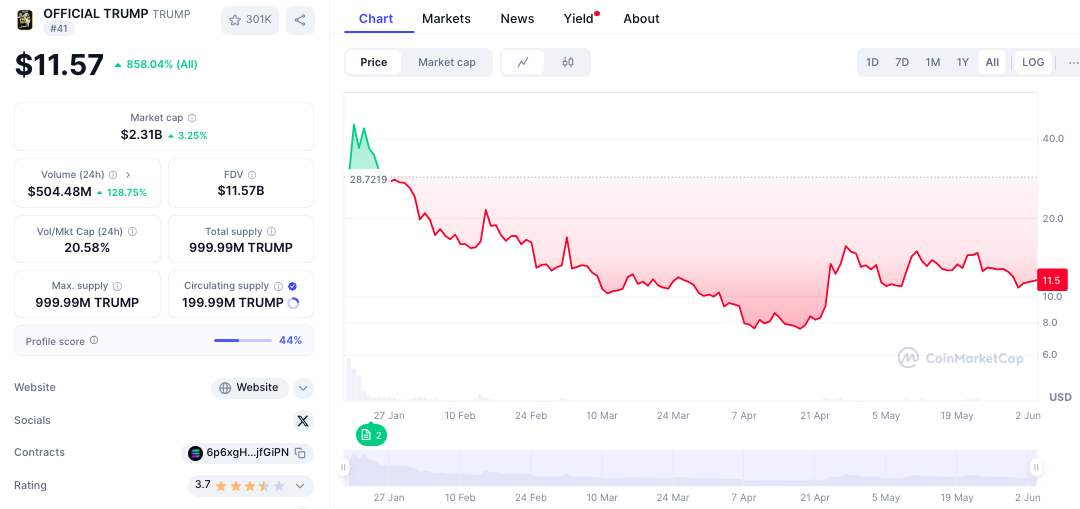The image size is (1080, 509).
Task: Show info tooltip for Profile score
Action: click(x=94, y=340)
